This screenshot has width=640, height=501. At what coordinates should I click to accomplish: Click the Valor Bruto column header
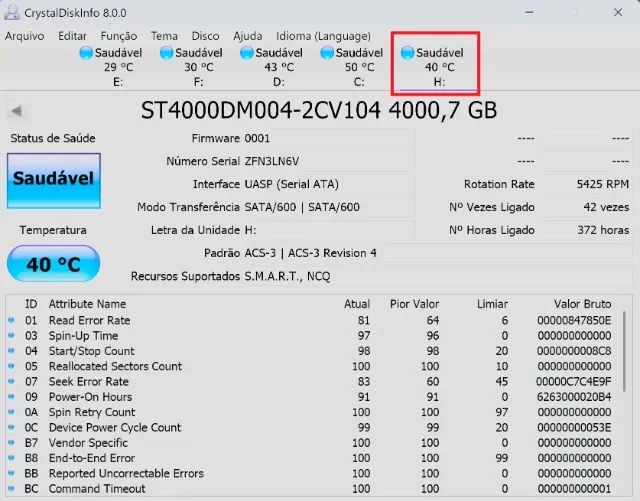pyautogui.click(x=582, y=304)
